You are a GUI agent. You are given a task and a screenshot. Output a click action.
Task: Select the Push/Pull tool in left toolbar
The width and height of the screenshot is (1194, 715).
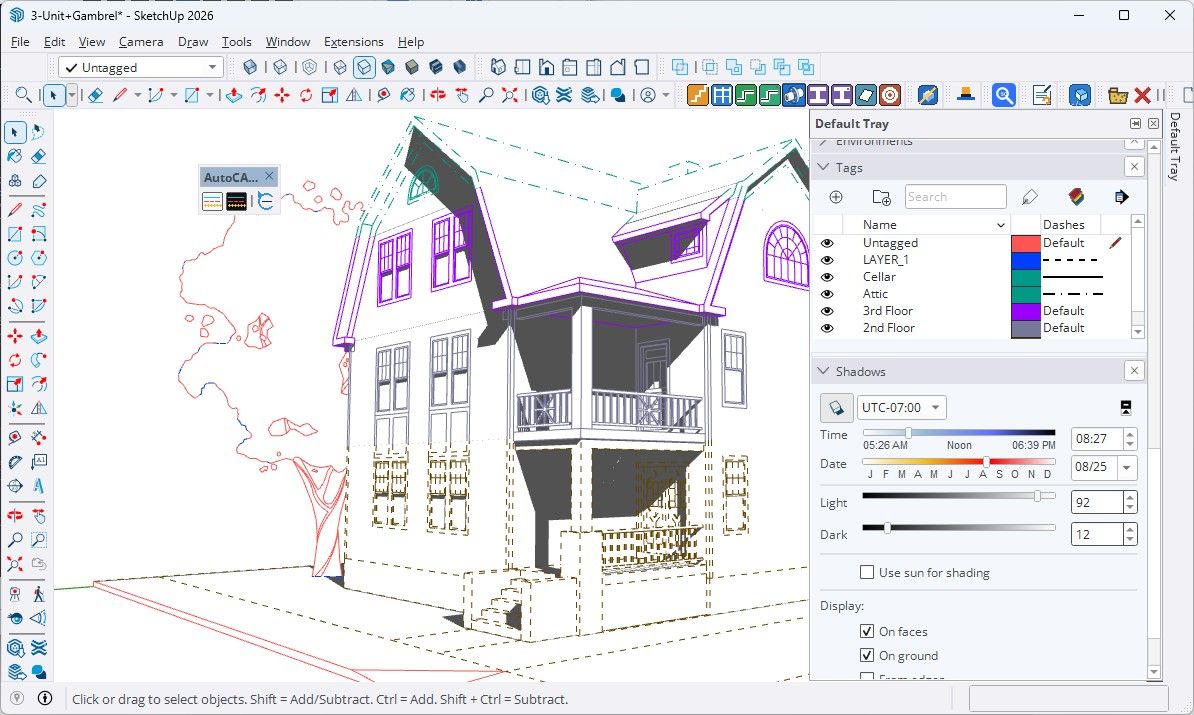[x=39, y=336]
